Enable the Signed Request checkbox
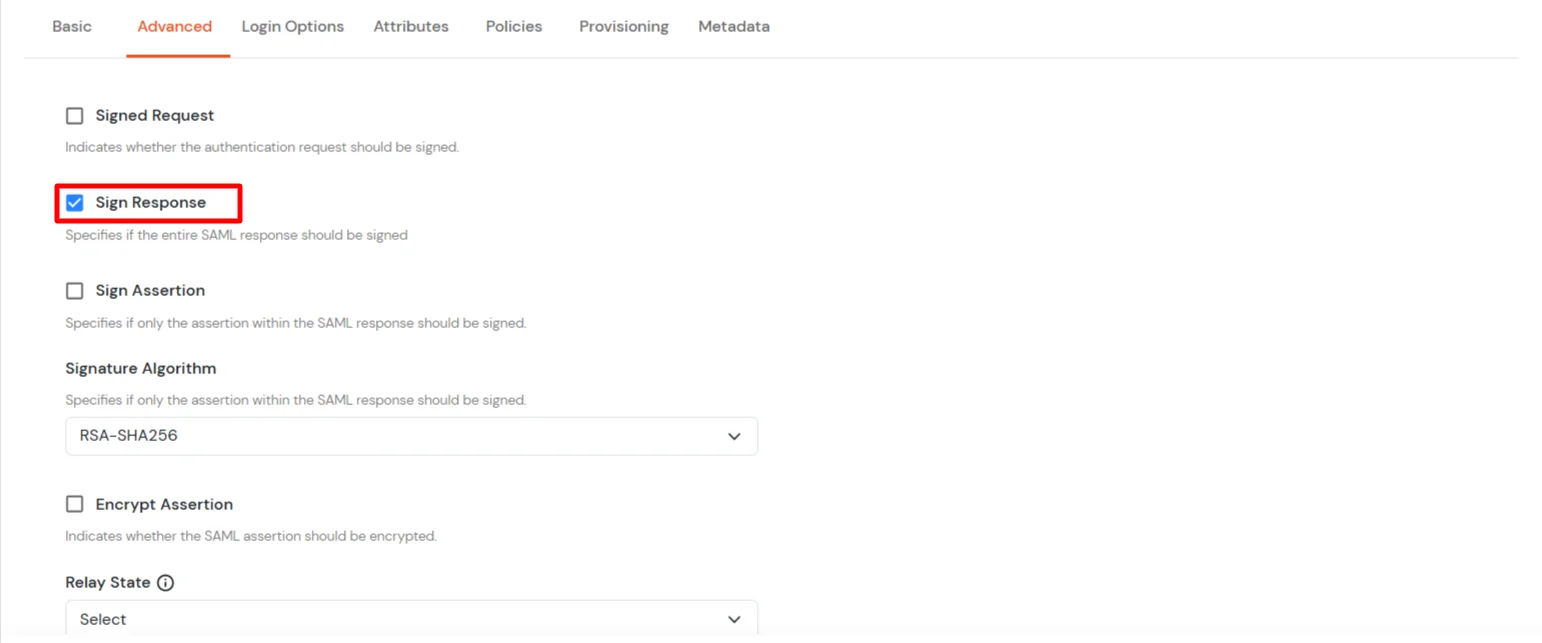The width and height of the screenshot is (1542, 643). pyautogui.click(x=74, y=115)
